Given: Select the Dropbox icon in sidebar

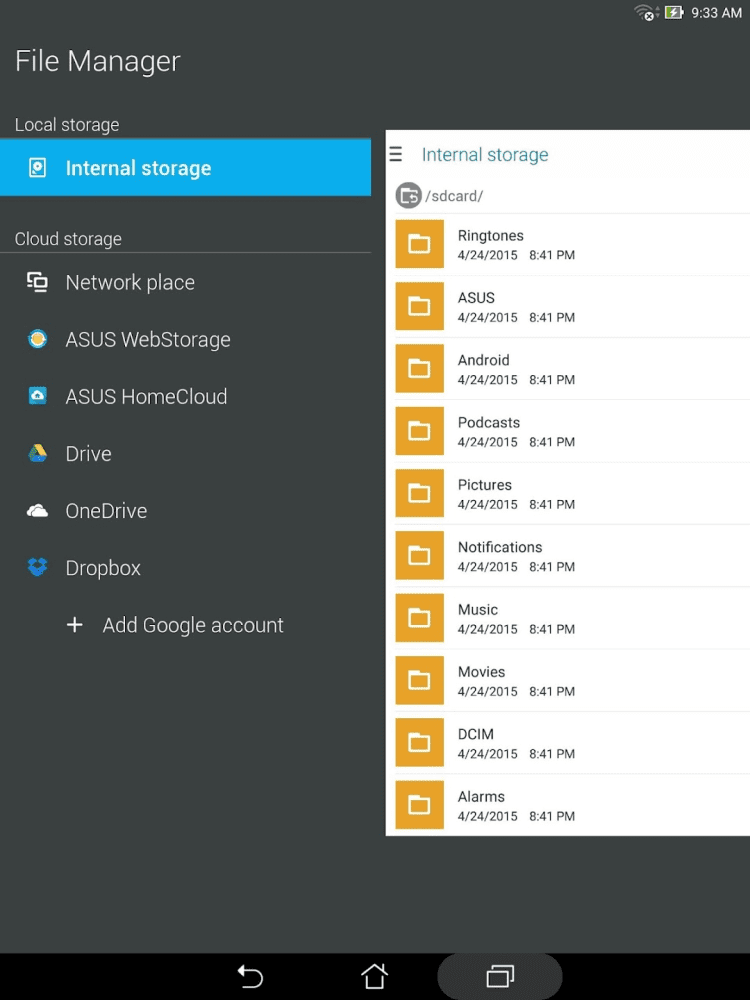Looking at the screenshot, I should (x=37, y=568).
